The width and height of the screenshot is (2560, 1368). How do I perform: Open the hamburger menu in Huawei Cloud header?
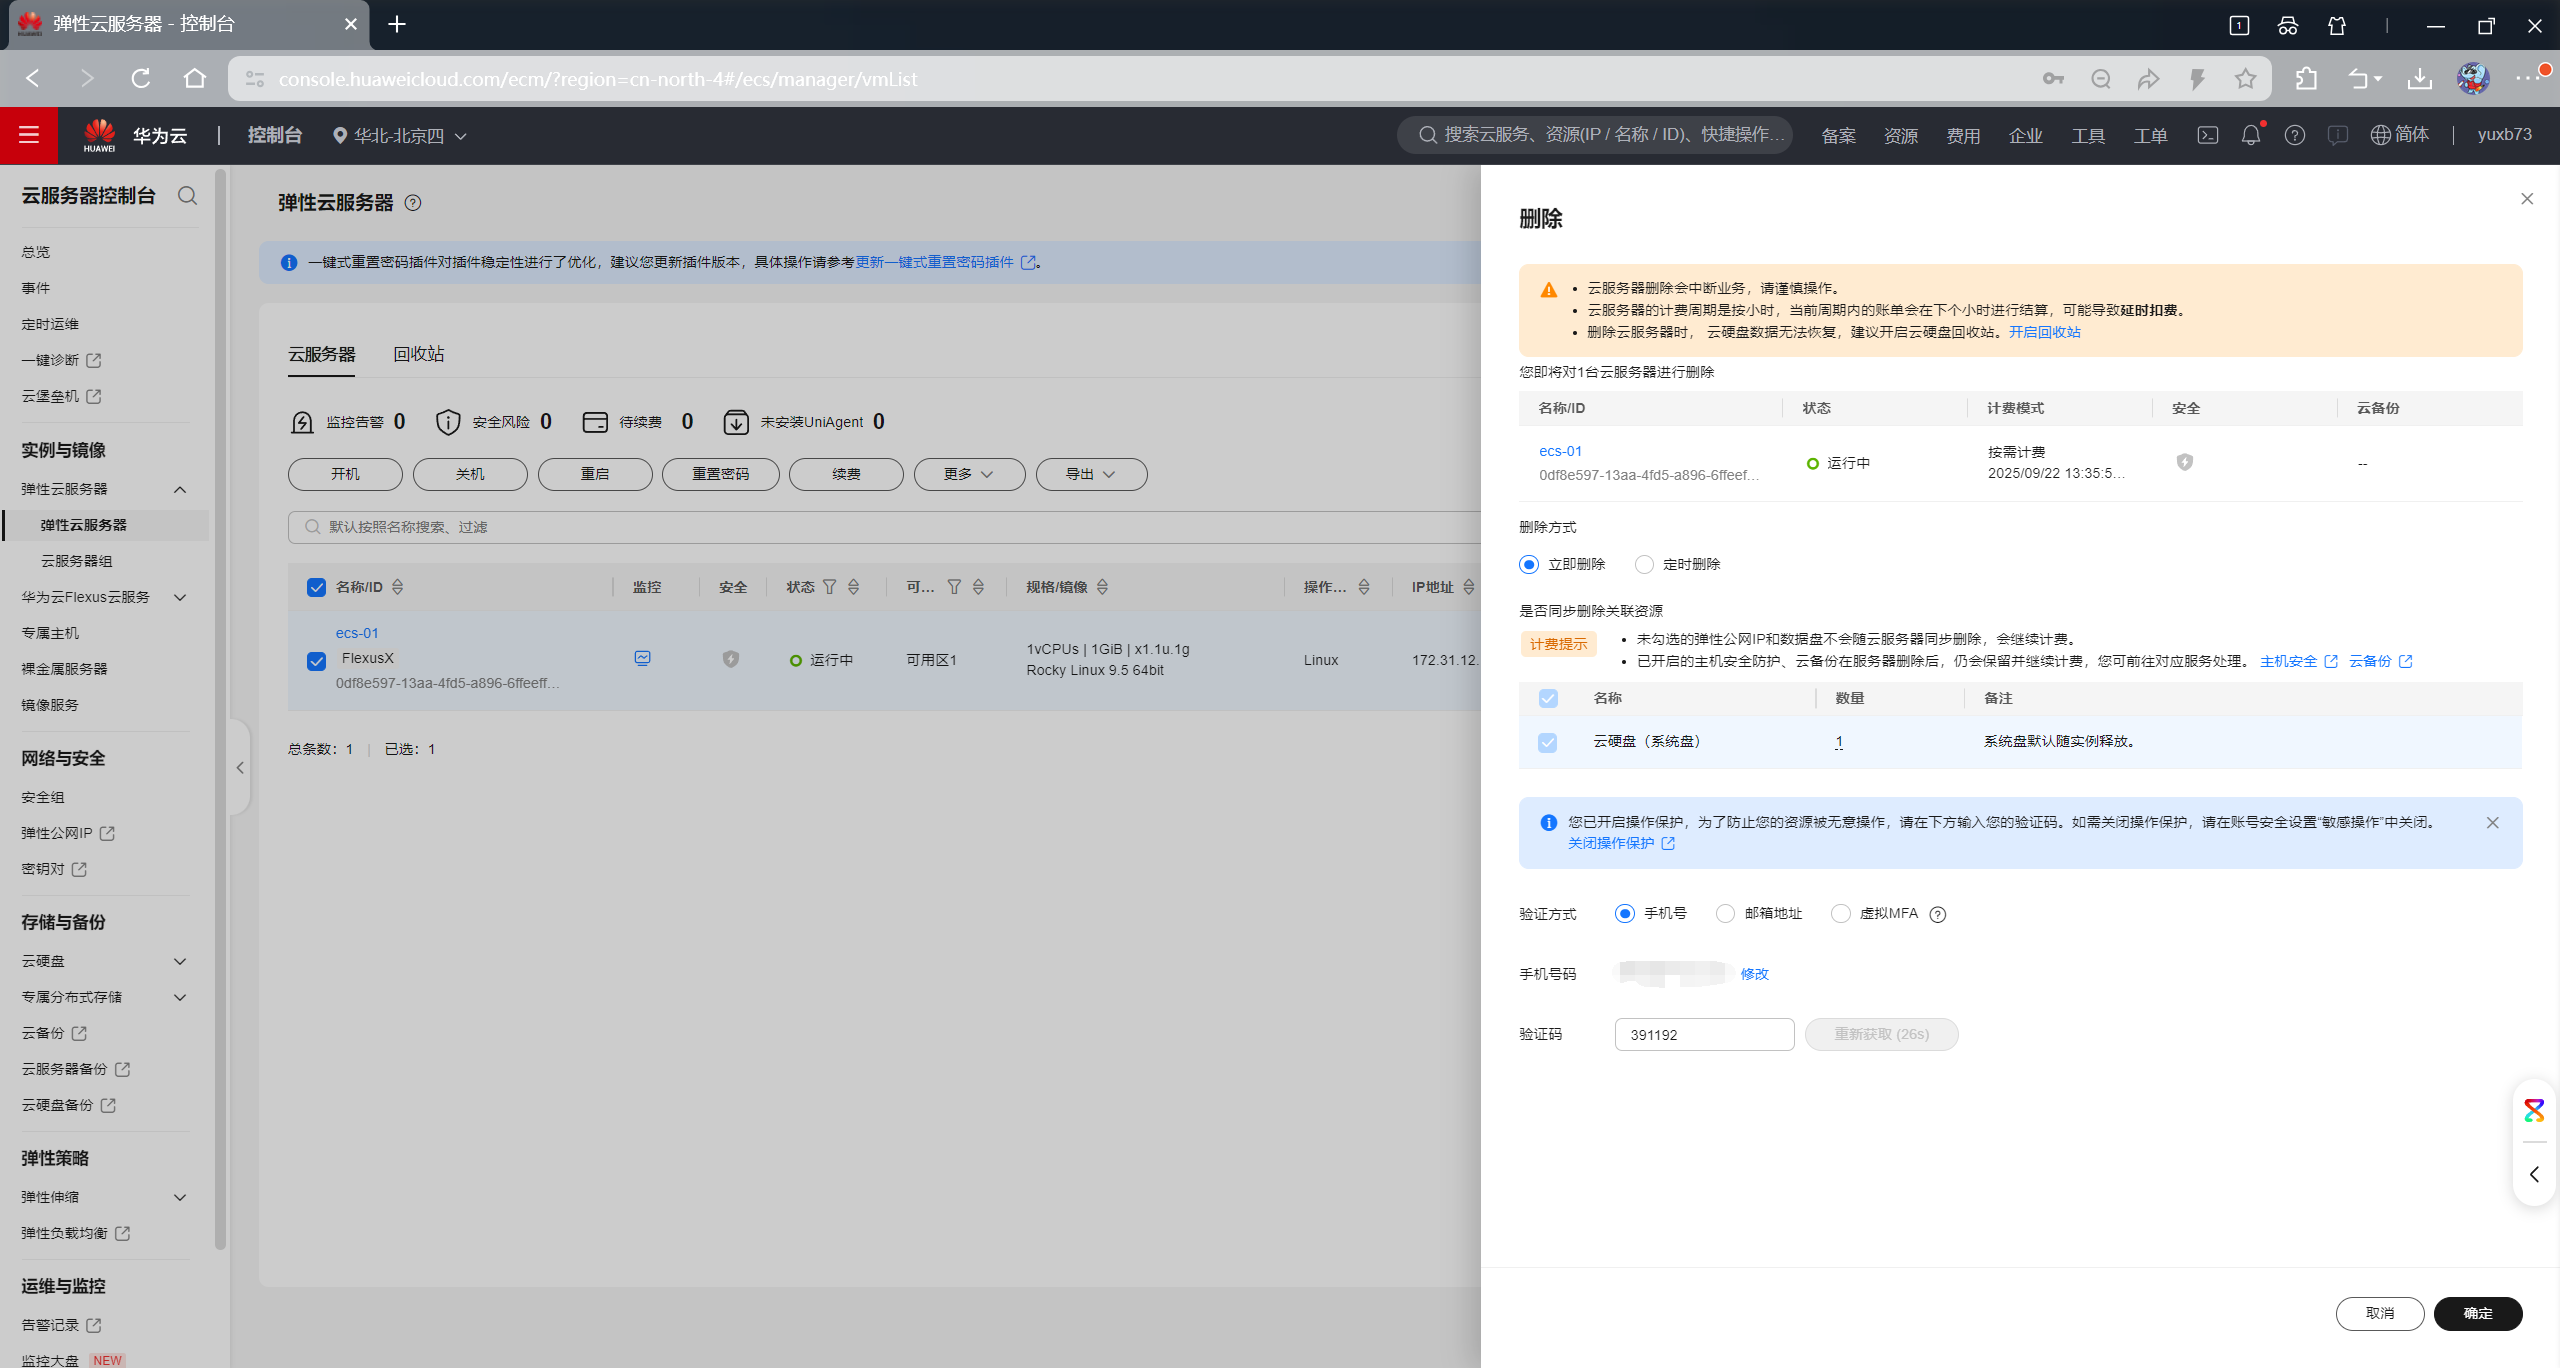[x=28, y=135]
